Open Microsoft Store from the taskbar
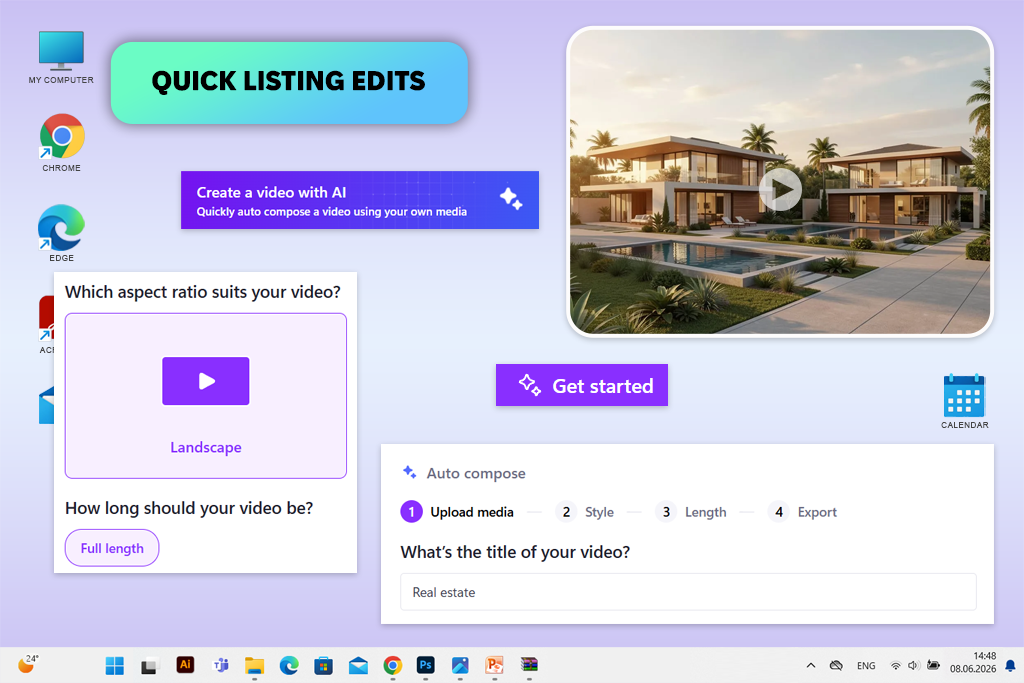1024x683 pixels. 323,665
